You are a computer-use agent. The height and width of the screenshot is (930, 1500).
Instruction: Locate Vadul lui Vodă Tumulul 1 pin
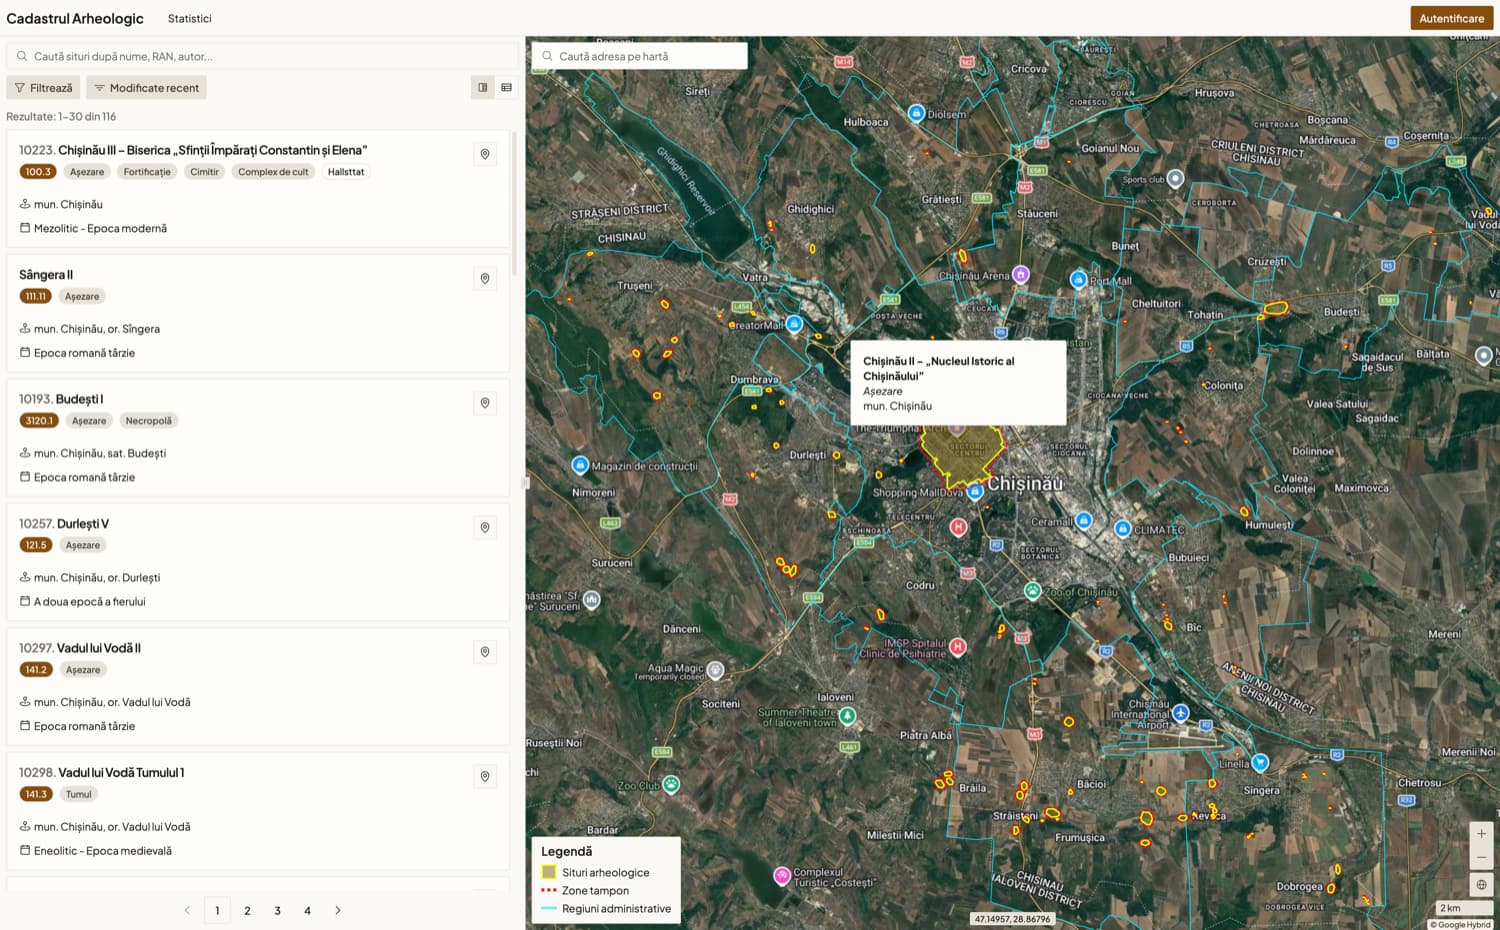coord(485,776)
